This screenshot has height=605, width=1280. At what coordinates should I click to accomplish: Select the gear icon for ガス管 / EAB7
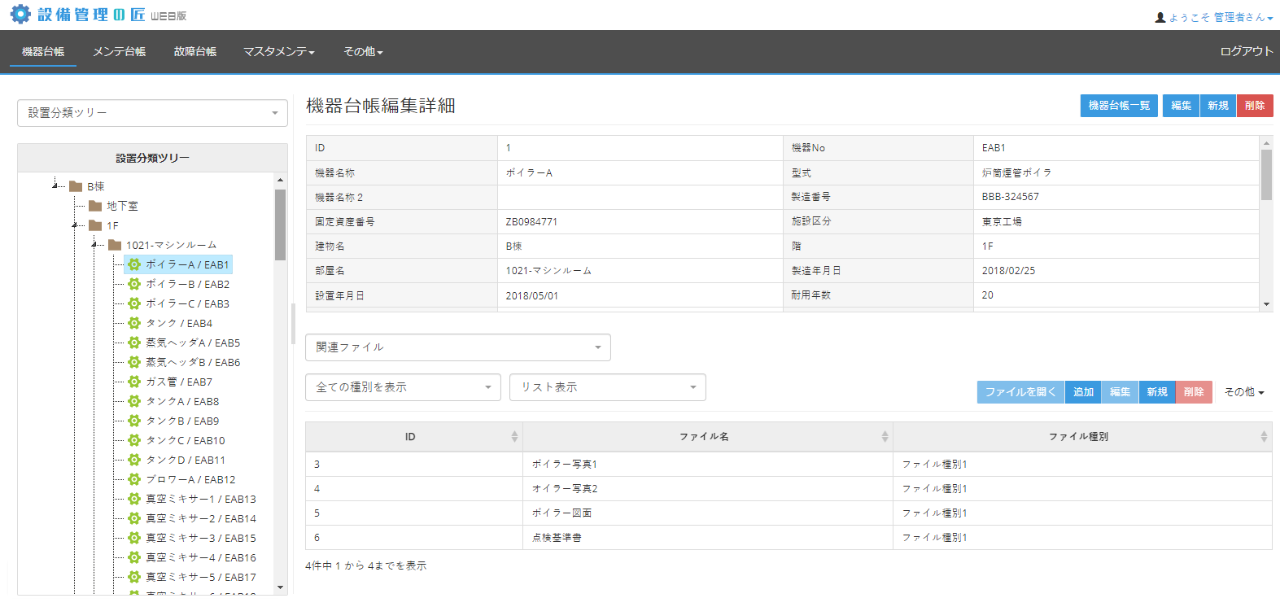(x=134, y=382)
